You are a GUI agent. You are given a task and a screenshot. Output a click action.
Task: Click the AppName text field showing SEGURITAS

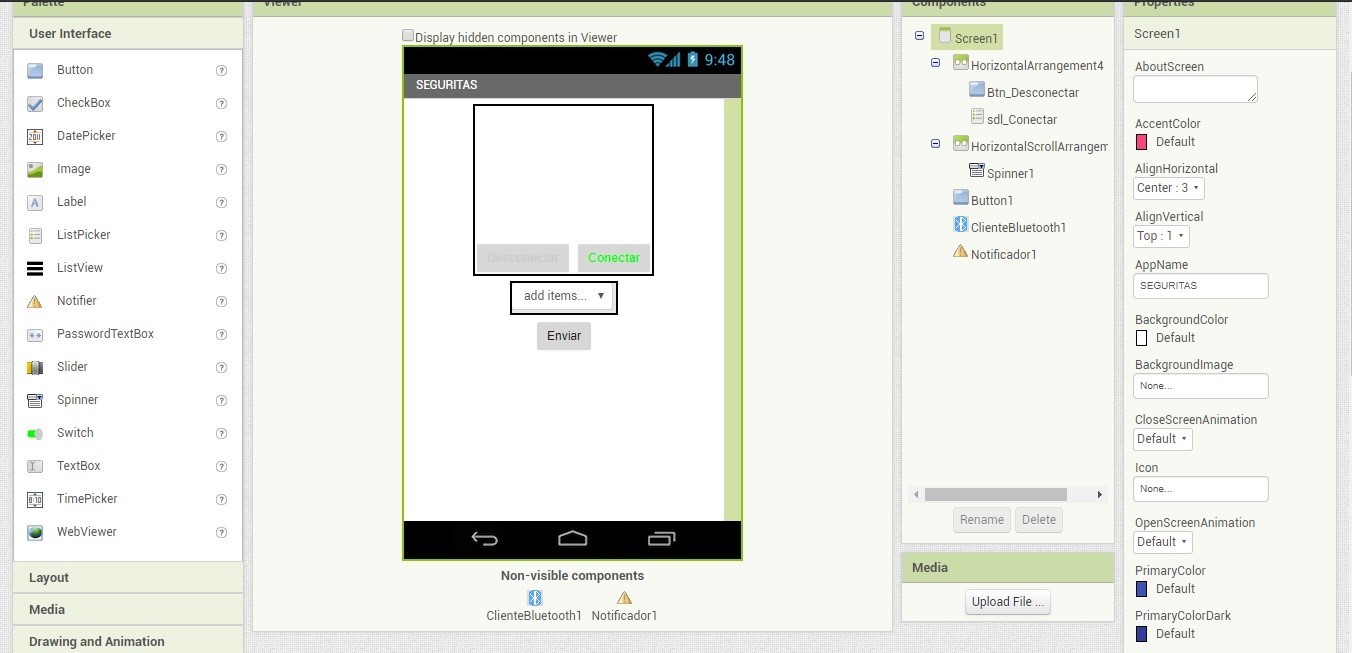(1200, 285)
